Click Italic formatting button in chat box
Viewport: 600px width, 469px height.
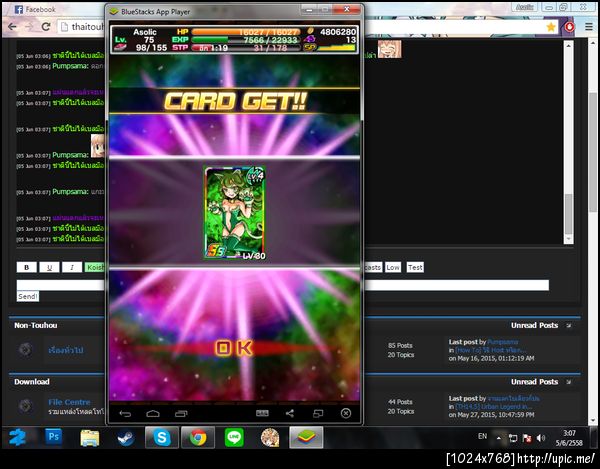coord(72,267)
